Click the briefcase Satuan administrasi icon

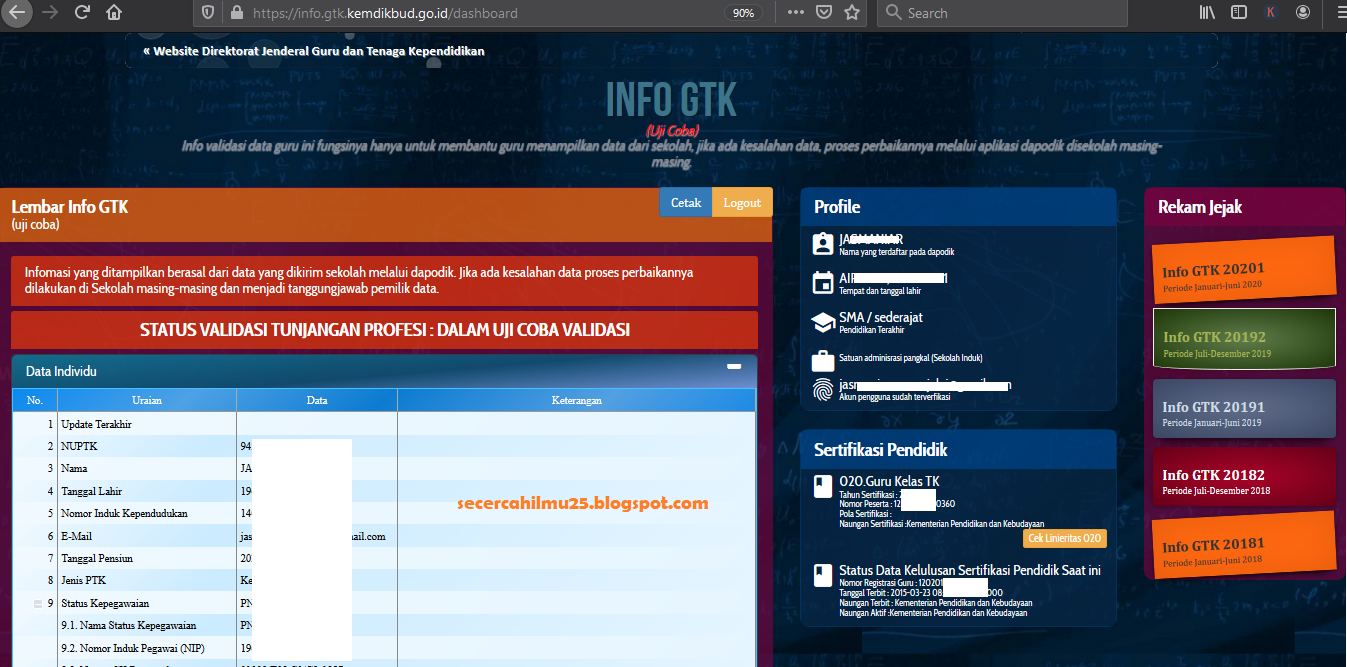(823, 360)
